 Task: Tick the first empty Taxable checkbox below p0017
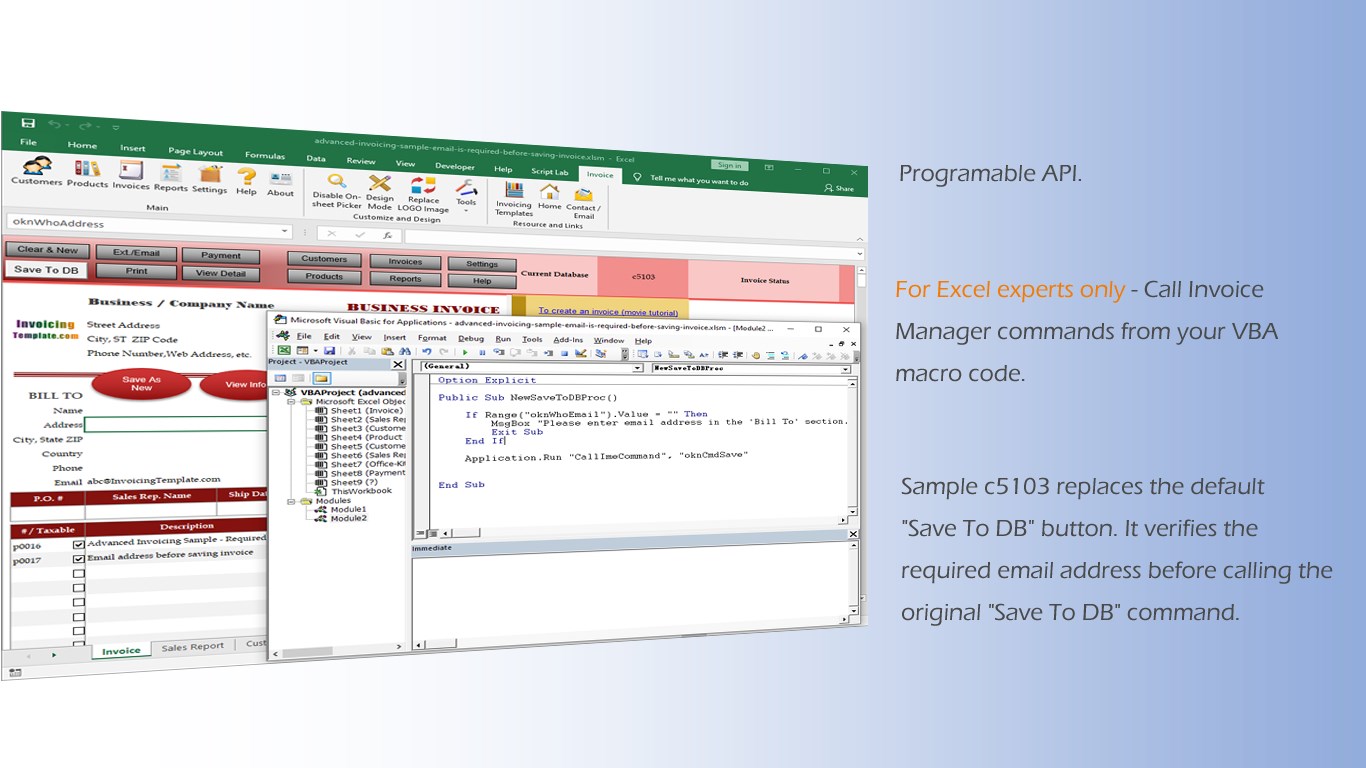tap(78, 573)
